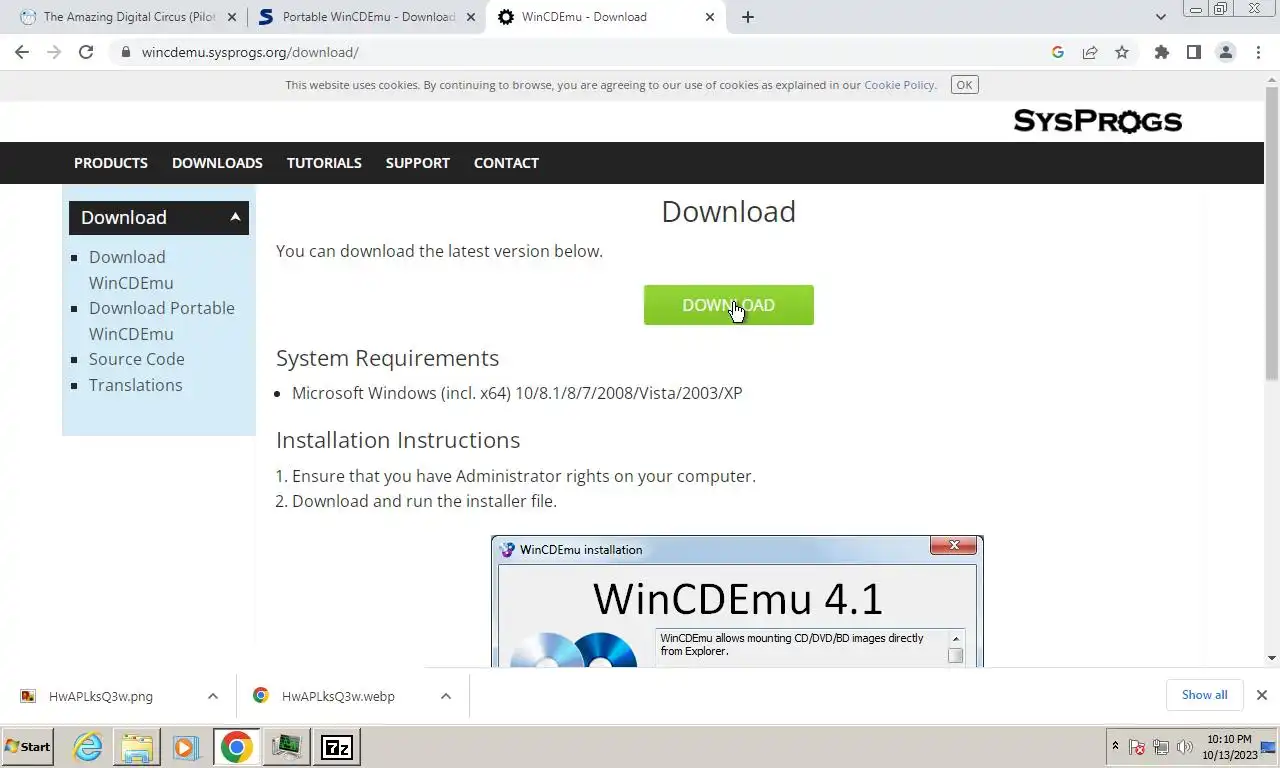This screenshot has width=1280, height=768.
Task: Open the Google icon in the address bar
Action: tap(1058, 52)
